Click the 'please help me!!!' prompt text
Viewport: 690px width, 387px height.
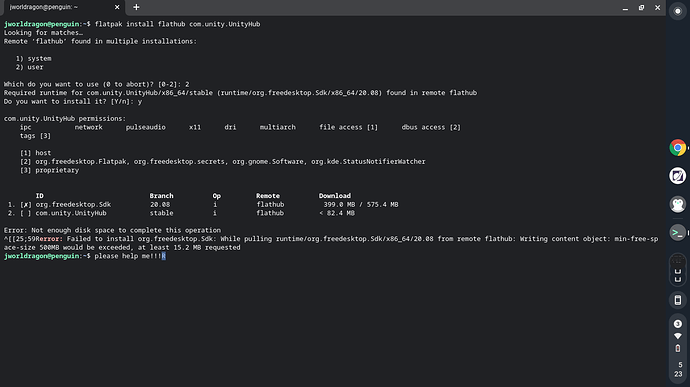(128, 256)
